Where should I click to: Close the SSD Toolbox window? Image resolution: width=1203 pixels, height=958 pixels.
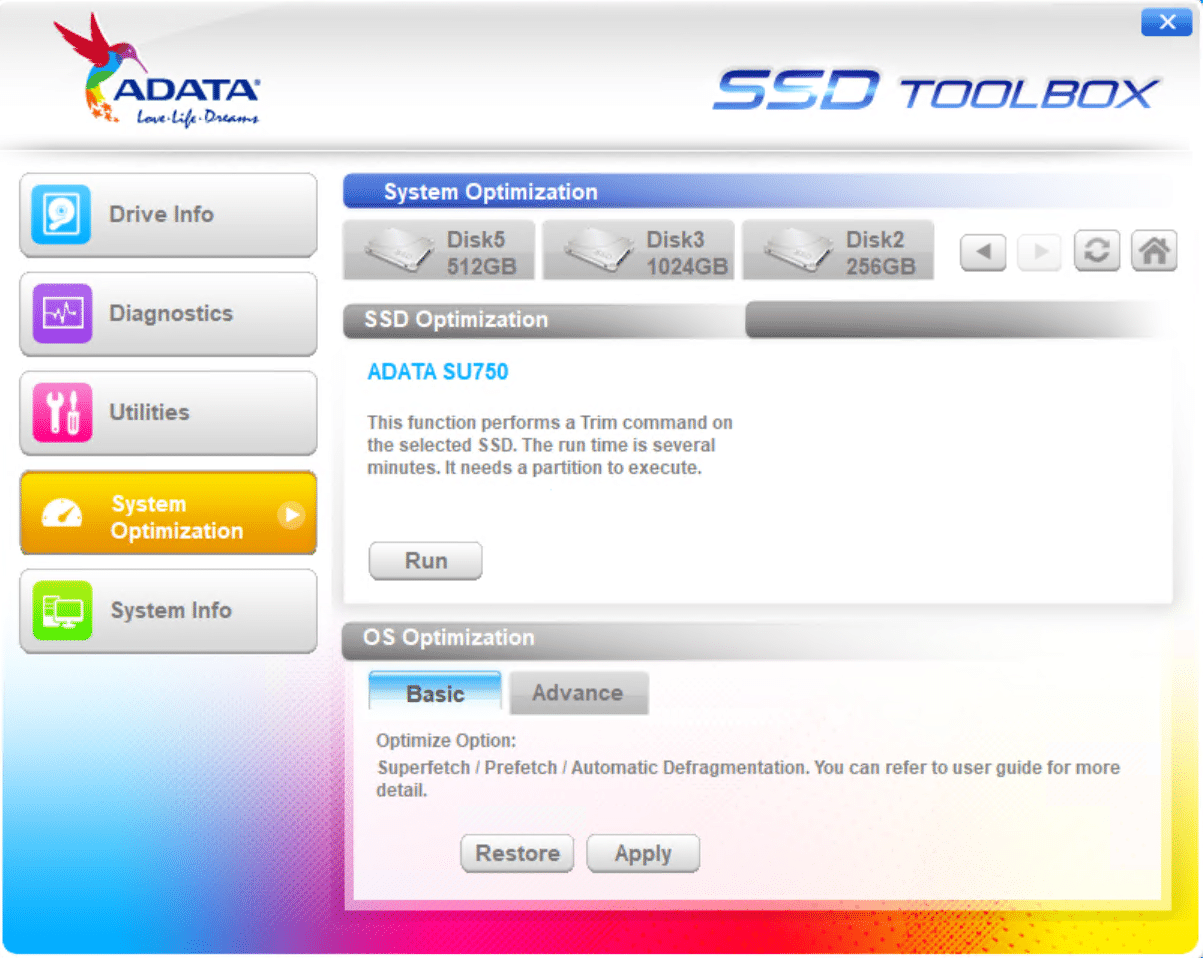(1166, 23)
